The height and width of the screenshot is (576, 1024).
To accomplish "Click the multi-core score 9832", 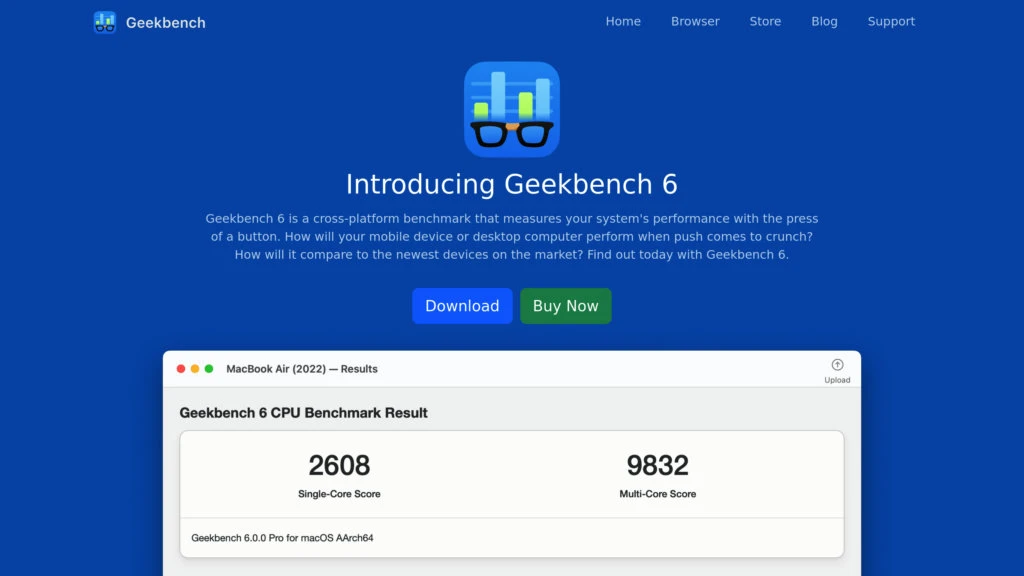I will point(657,465).
